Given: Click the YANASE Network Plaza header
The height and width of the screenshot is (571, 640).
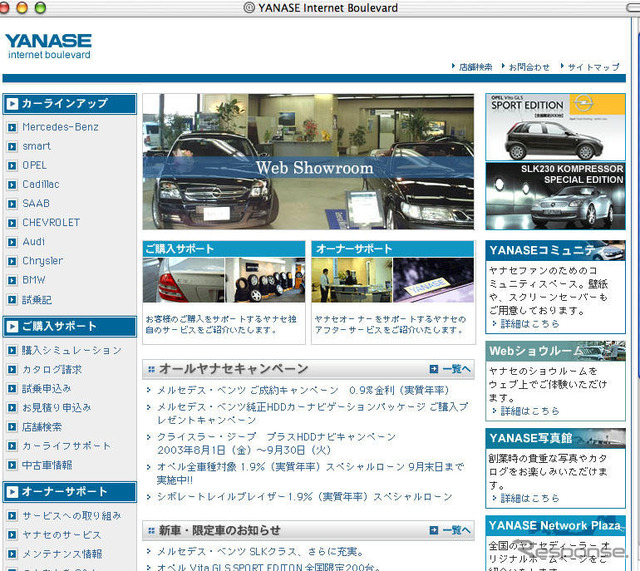Looking at the screenshot, I should (555, 526).
